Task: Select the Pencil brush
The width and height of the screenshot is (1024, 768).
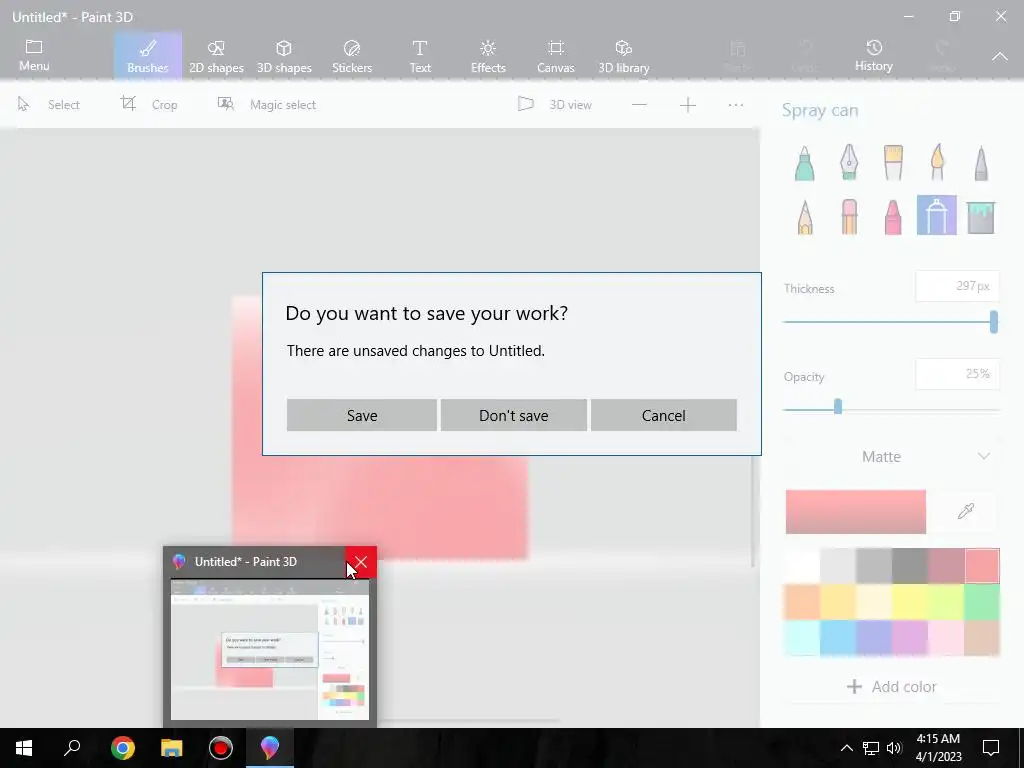Action: pyautogui.click(x=805, y=216)
